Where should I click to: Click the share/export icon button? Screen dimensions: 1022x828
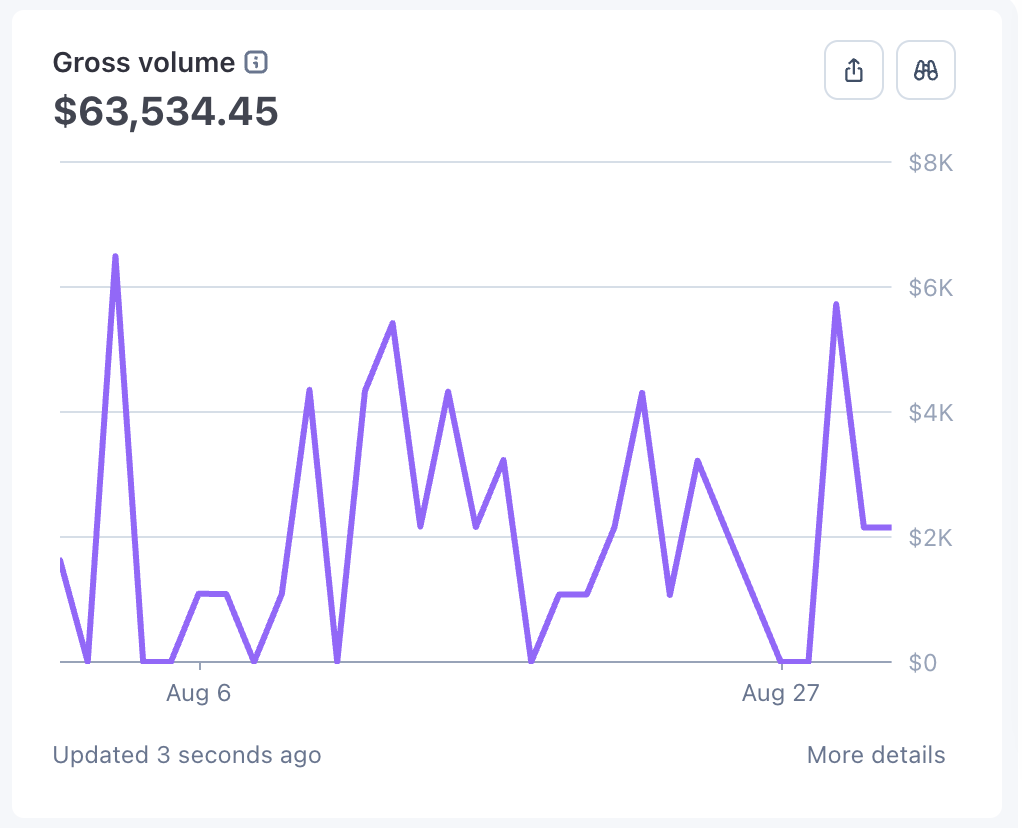853,70
